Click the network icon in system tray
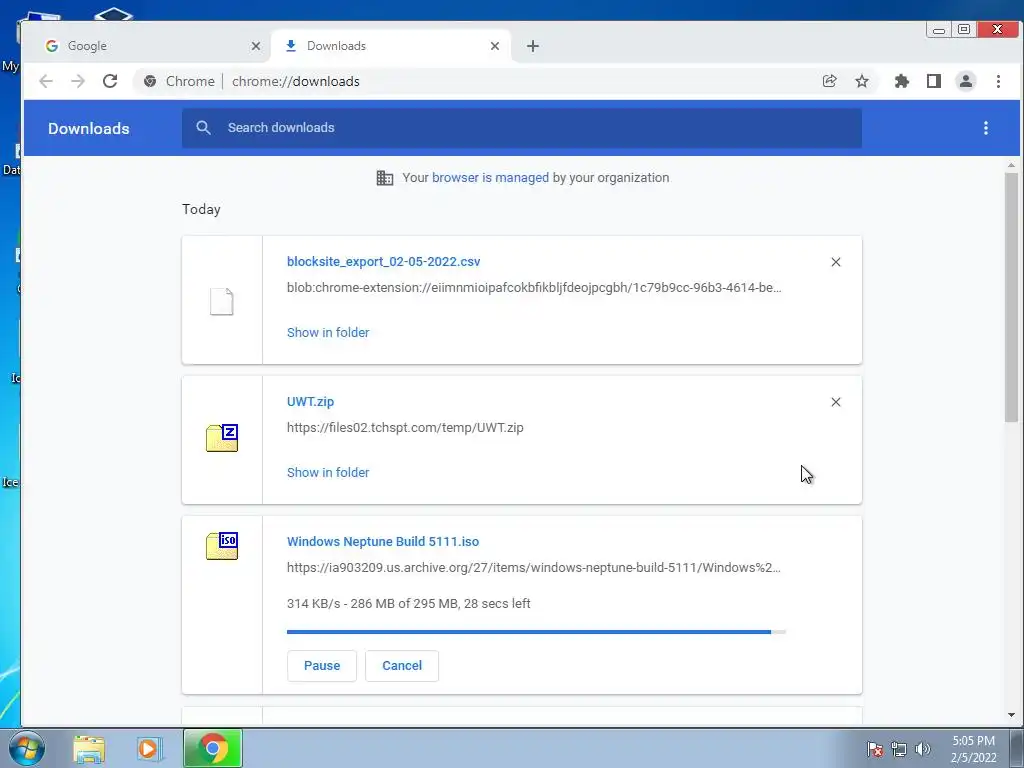The width and height of the screenshot is (1024, 768). [899, 749]
